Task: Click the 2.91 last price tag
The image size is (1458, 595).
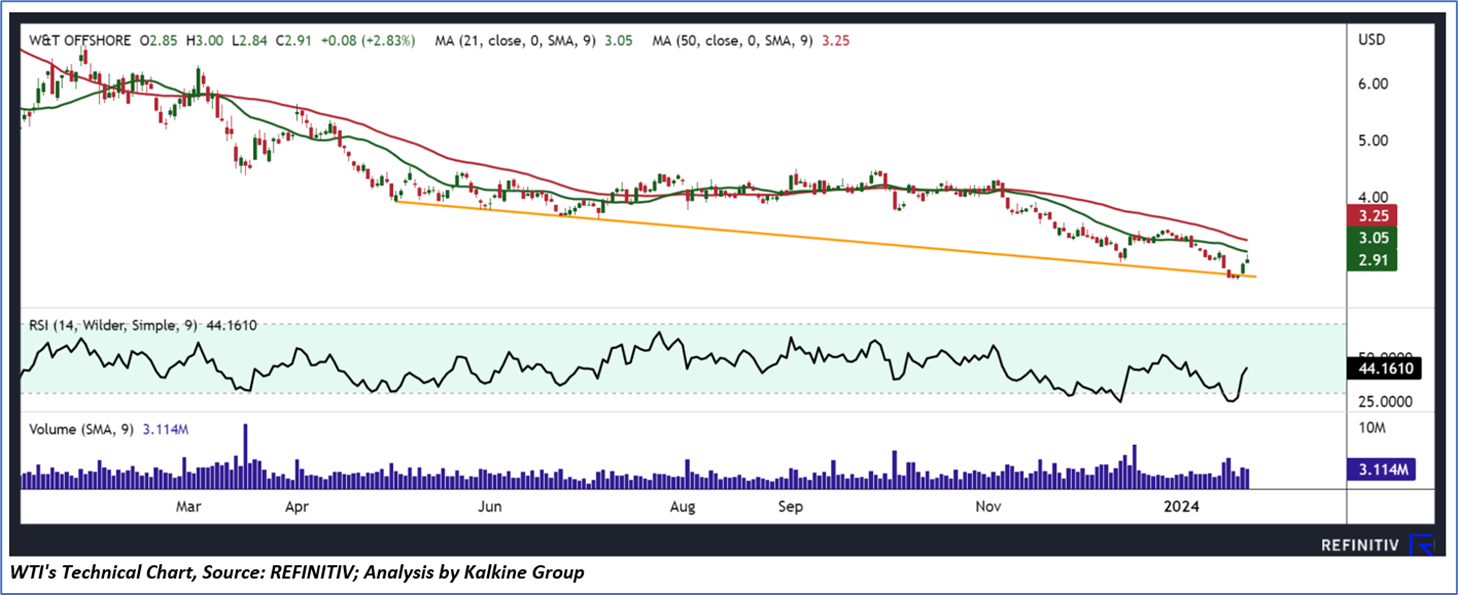Action: coord(1372,260)
